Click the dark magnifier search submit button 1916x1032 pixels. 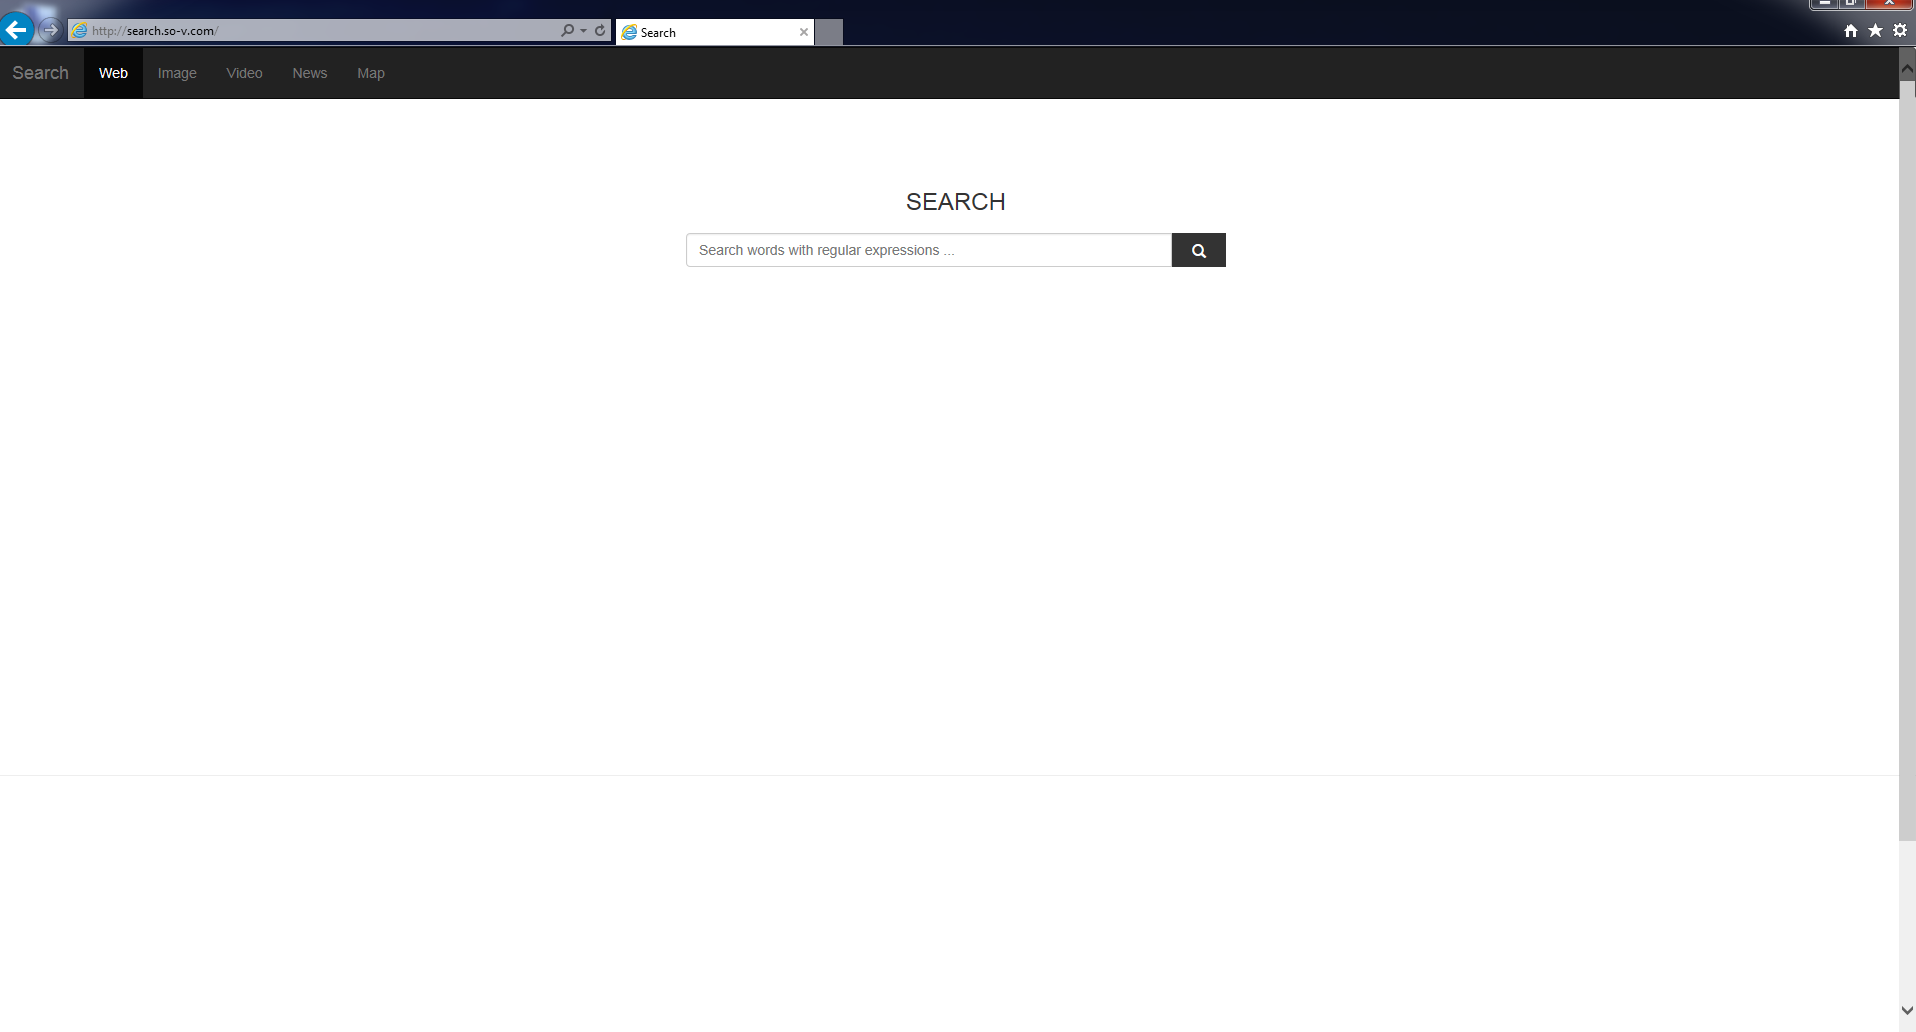[x=1199, y=250]
